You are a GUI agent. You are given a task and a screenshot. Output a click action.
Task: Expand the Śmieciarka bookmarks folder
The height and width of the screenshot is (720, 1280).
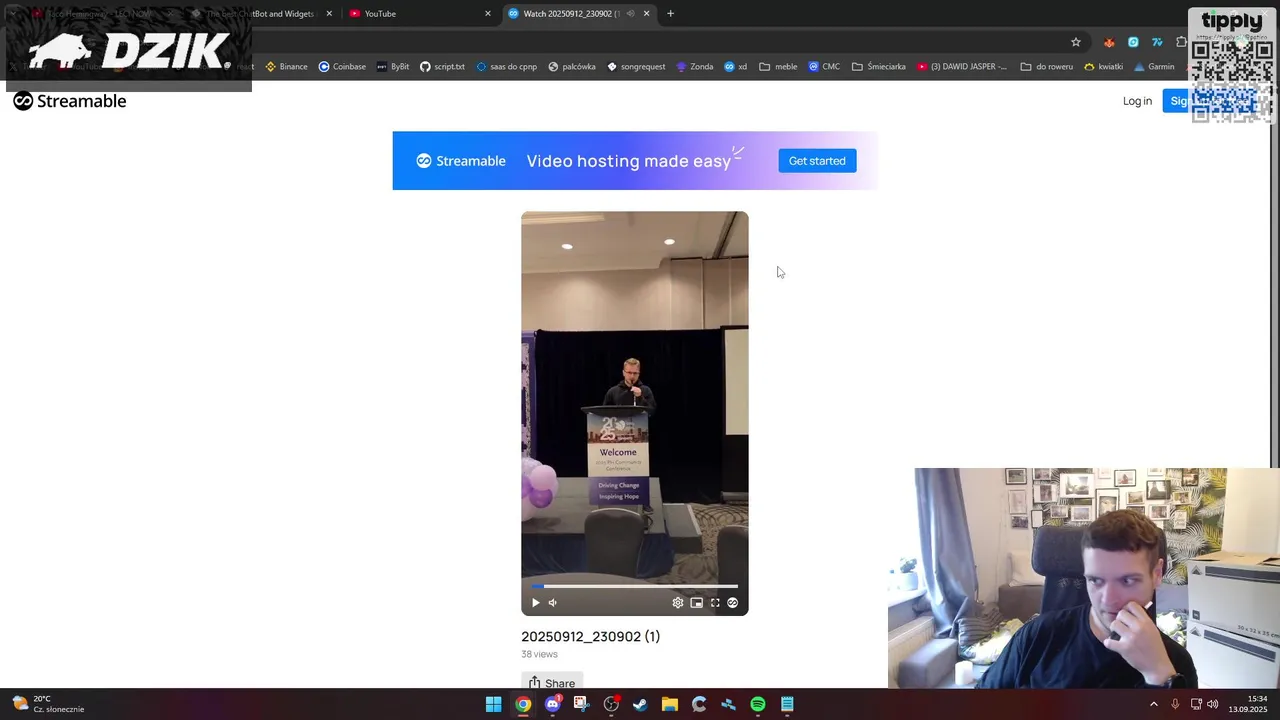[x=878, y=67]
